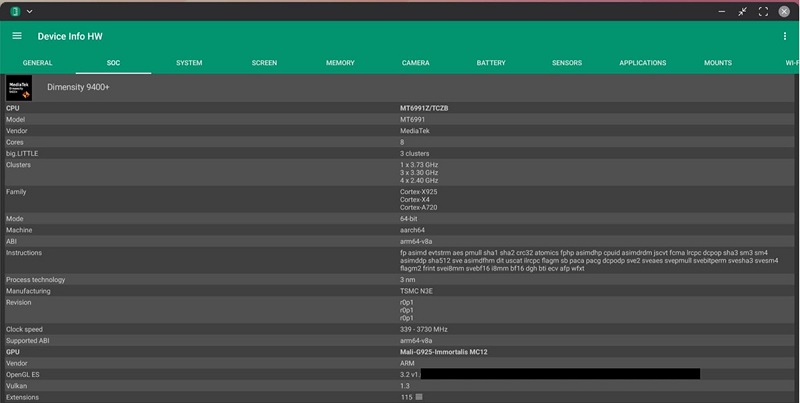Click the cluster entry 1 x 3.73 GHz
Screen dimensions: 800x403
pos(419,165)
